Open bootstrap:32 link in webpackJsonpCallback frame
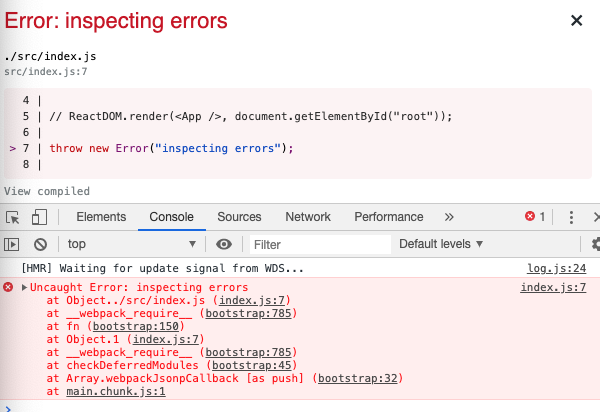 [x=358, y=378]
